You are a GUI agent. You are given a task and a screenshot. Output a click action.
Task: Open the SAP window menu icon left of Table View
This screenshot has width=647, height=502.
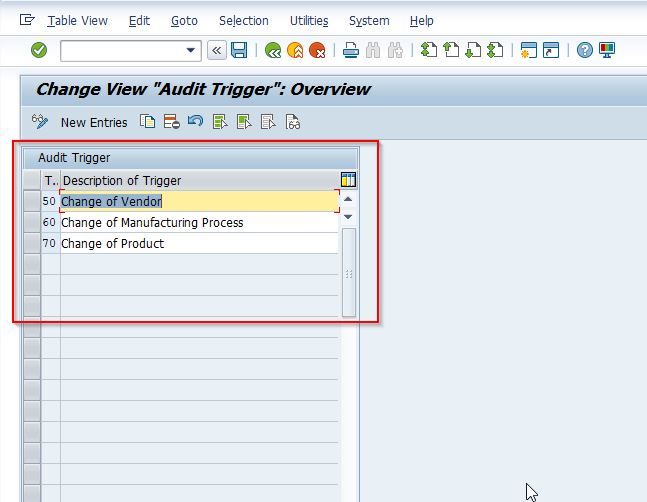pos(27,20)
